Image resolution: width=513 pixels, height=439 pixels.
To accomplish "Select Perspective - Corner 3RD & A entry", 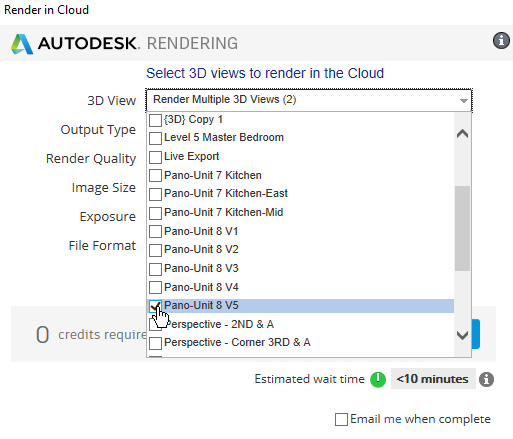I will [x=300, y=342].
